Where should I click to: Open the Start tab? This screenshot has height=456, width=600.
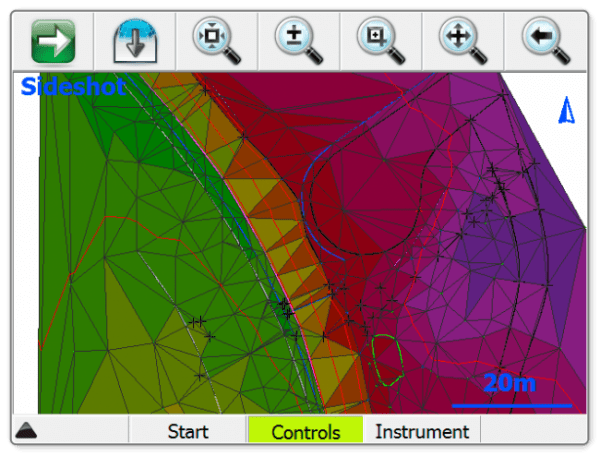(x=188, y=432)
